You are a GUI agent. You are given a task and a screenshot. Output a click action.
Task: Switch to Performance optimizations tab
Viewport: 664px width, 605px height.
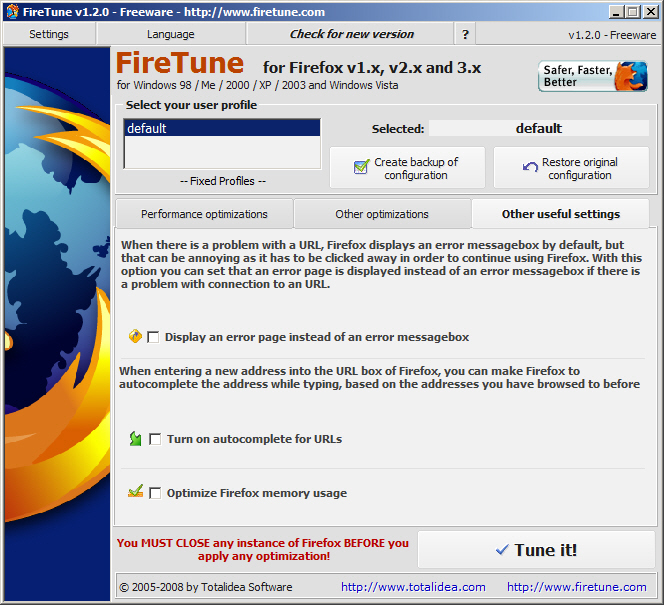pyautogui.click(x=204, y=214)
